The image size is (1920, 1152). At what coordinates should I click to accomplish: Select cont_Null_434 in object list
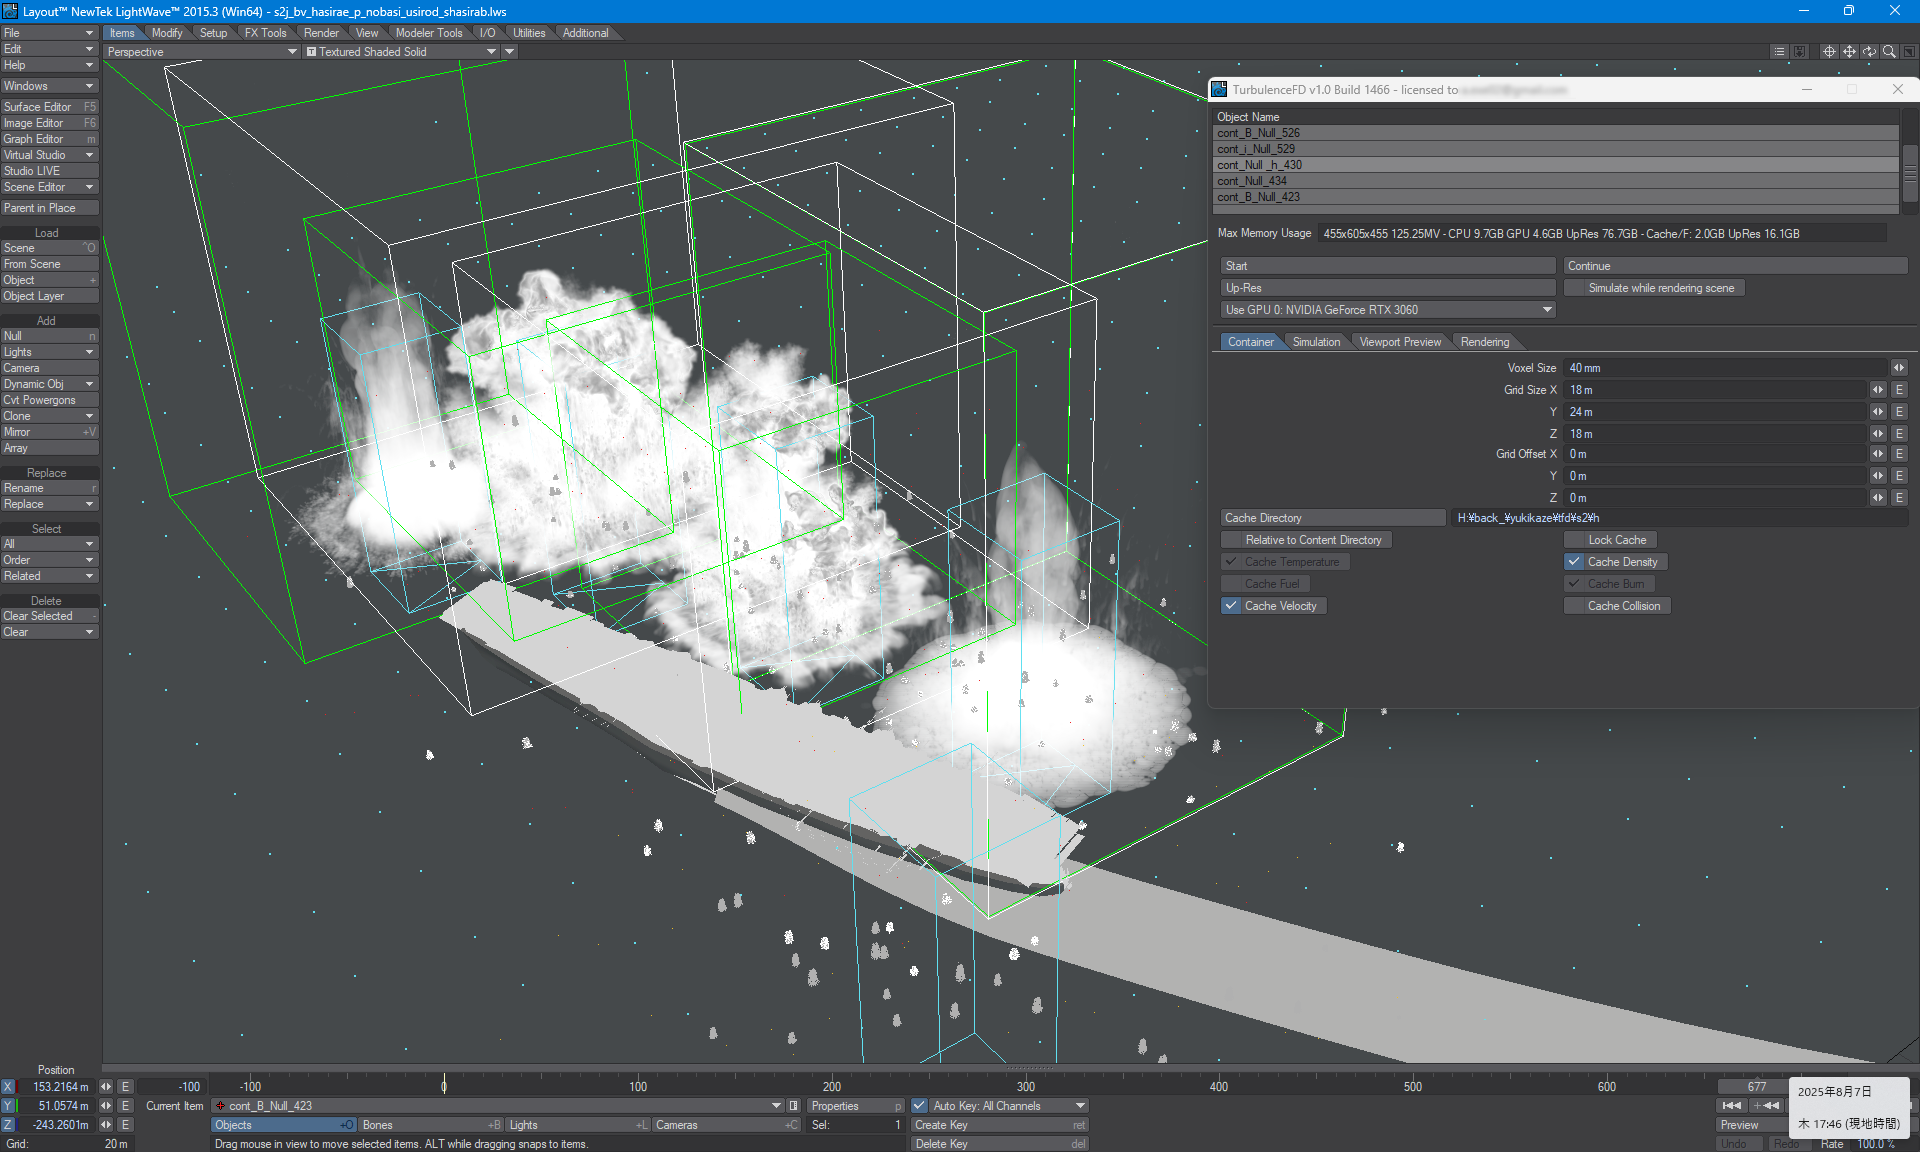[x=1252, y=181]
